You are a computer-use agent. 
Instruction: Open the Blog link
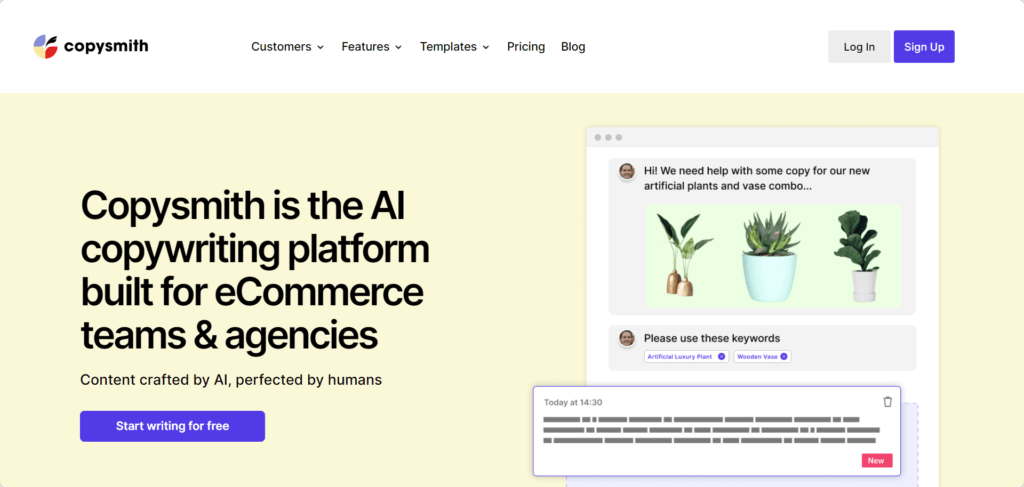click(573, 47)
